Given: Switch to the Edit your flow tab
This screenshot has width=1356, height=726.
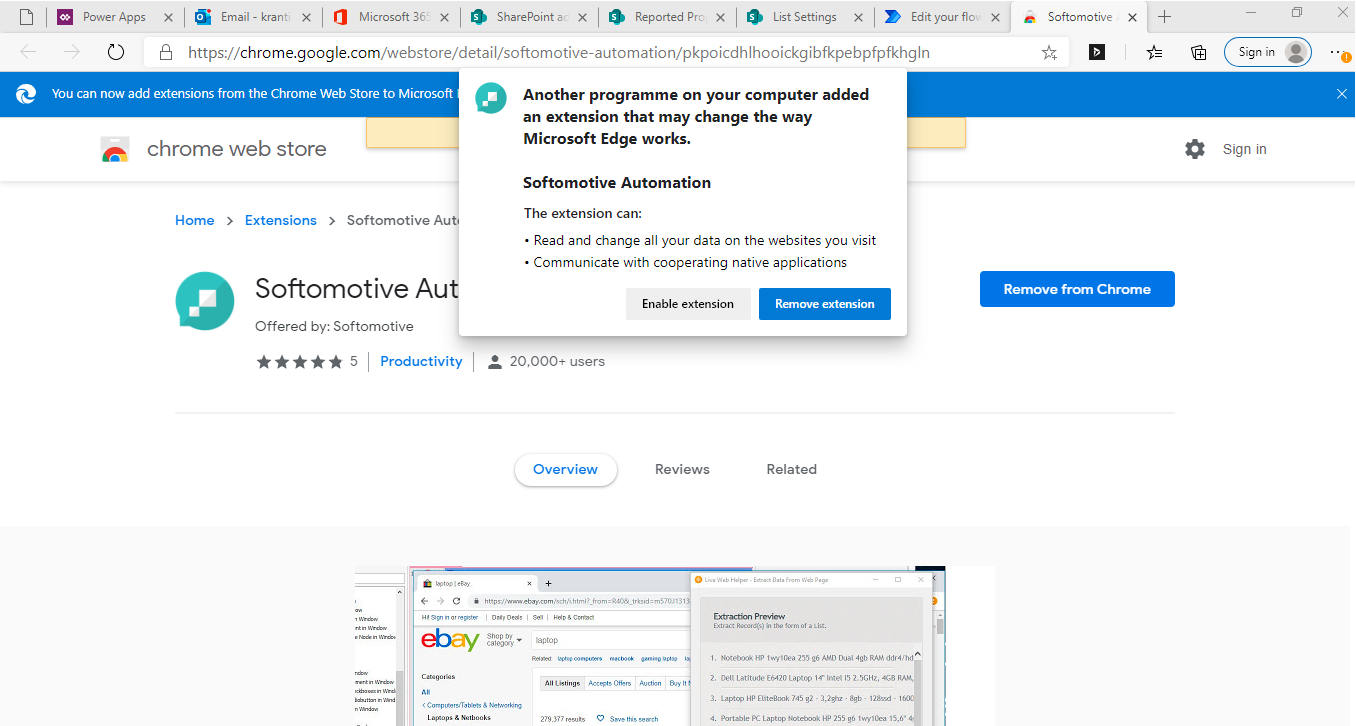Looking at the screenshot, I should pyautogui.click(x=942, y=17).
